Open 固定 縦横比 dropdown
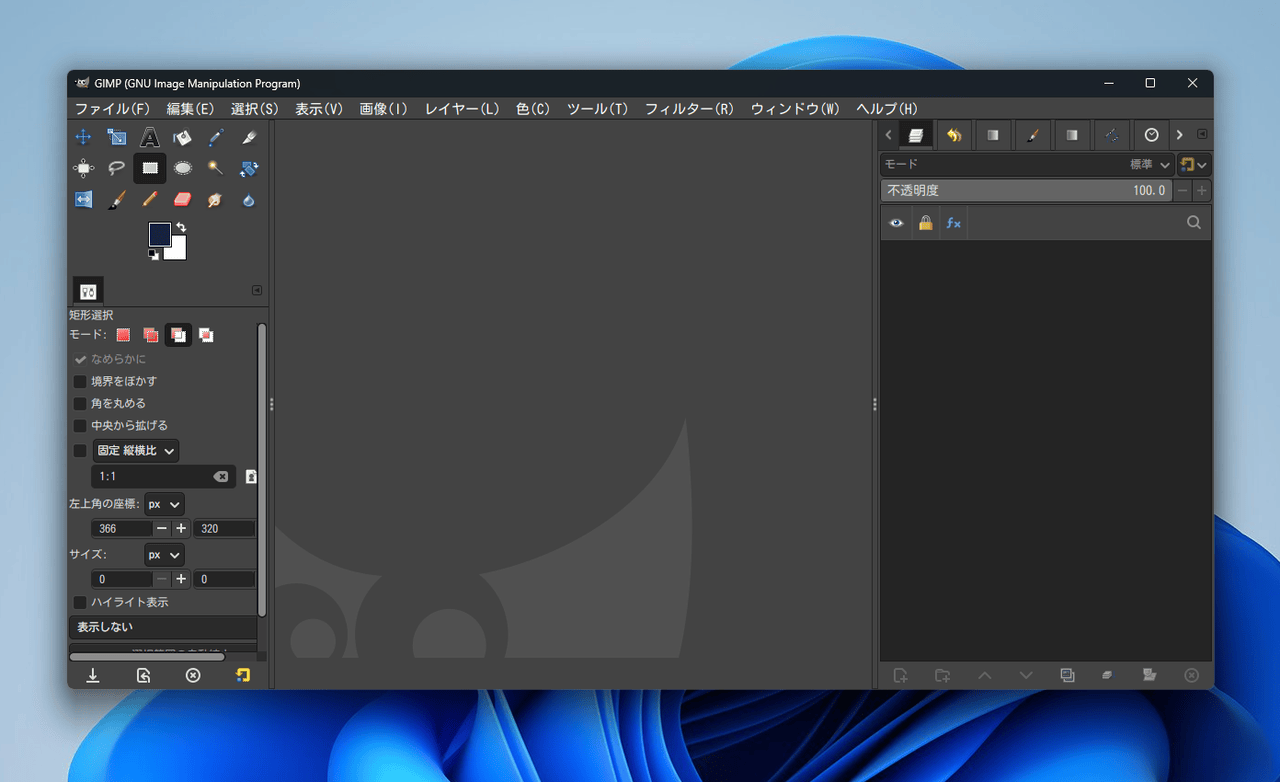 [x=136, y=451]
